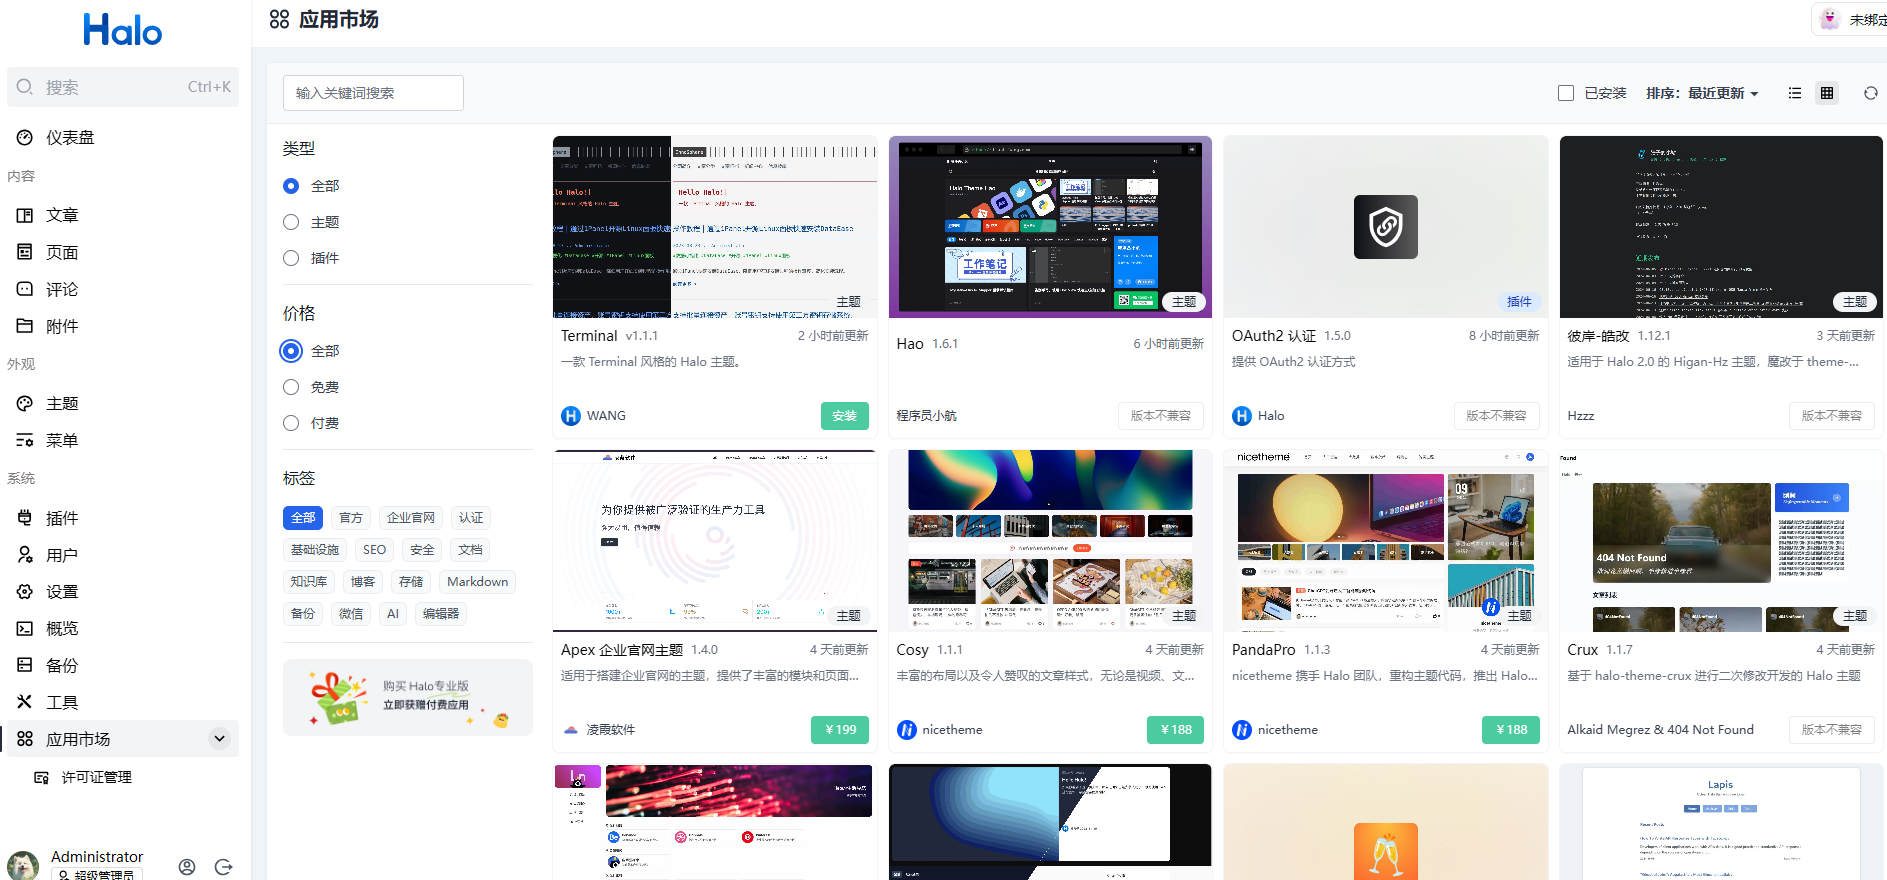Select the Markdown tag filter
1887x880 pixels.
point(478,582)
